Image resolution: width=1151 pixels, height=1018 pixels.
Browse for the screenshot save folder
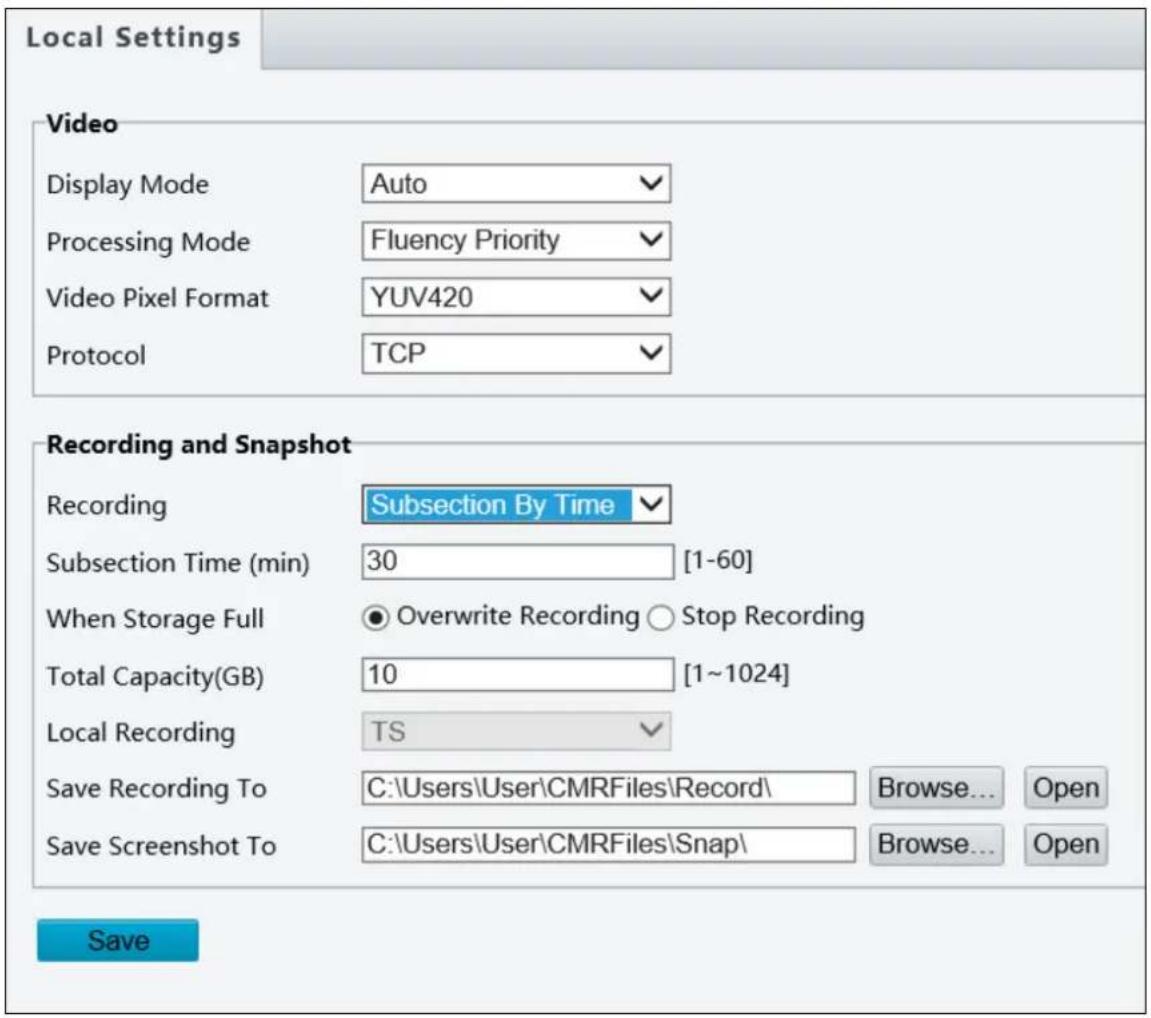[x=936, y=844]
